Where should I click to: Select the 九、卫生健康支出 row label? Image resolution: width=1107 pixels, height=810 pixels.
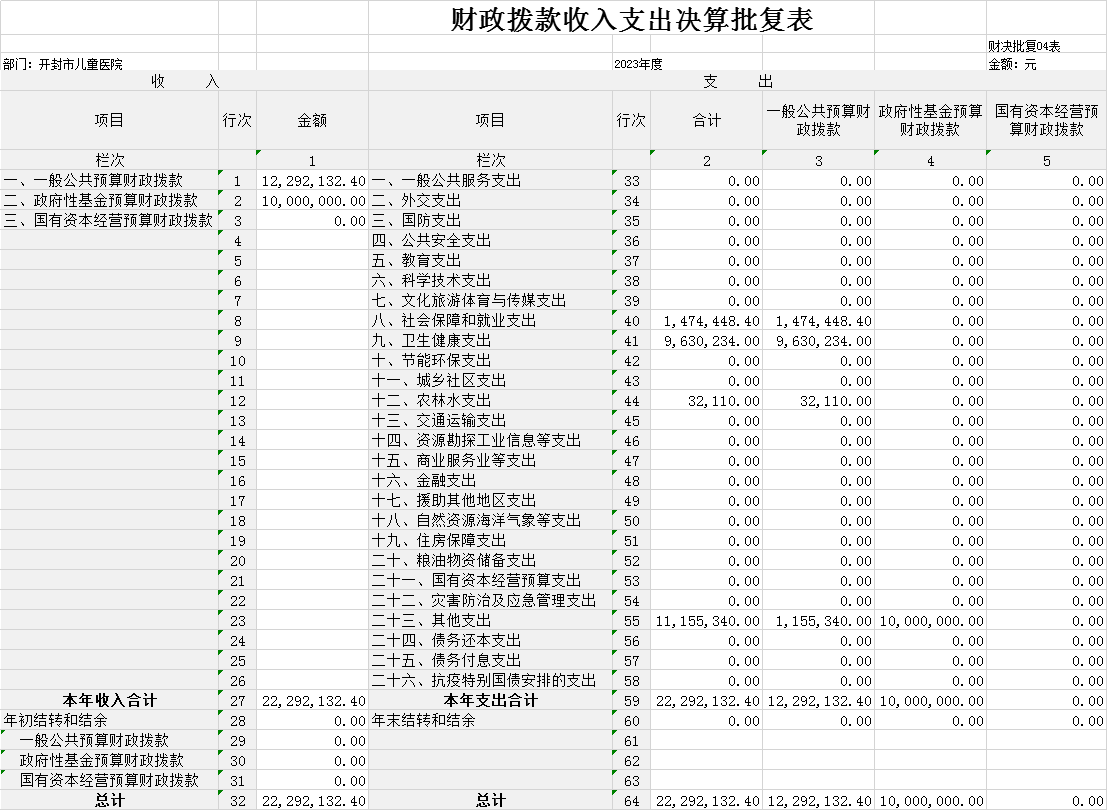432,341
